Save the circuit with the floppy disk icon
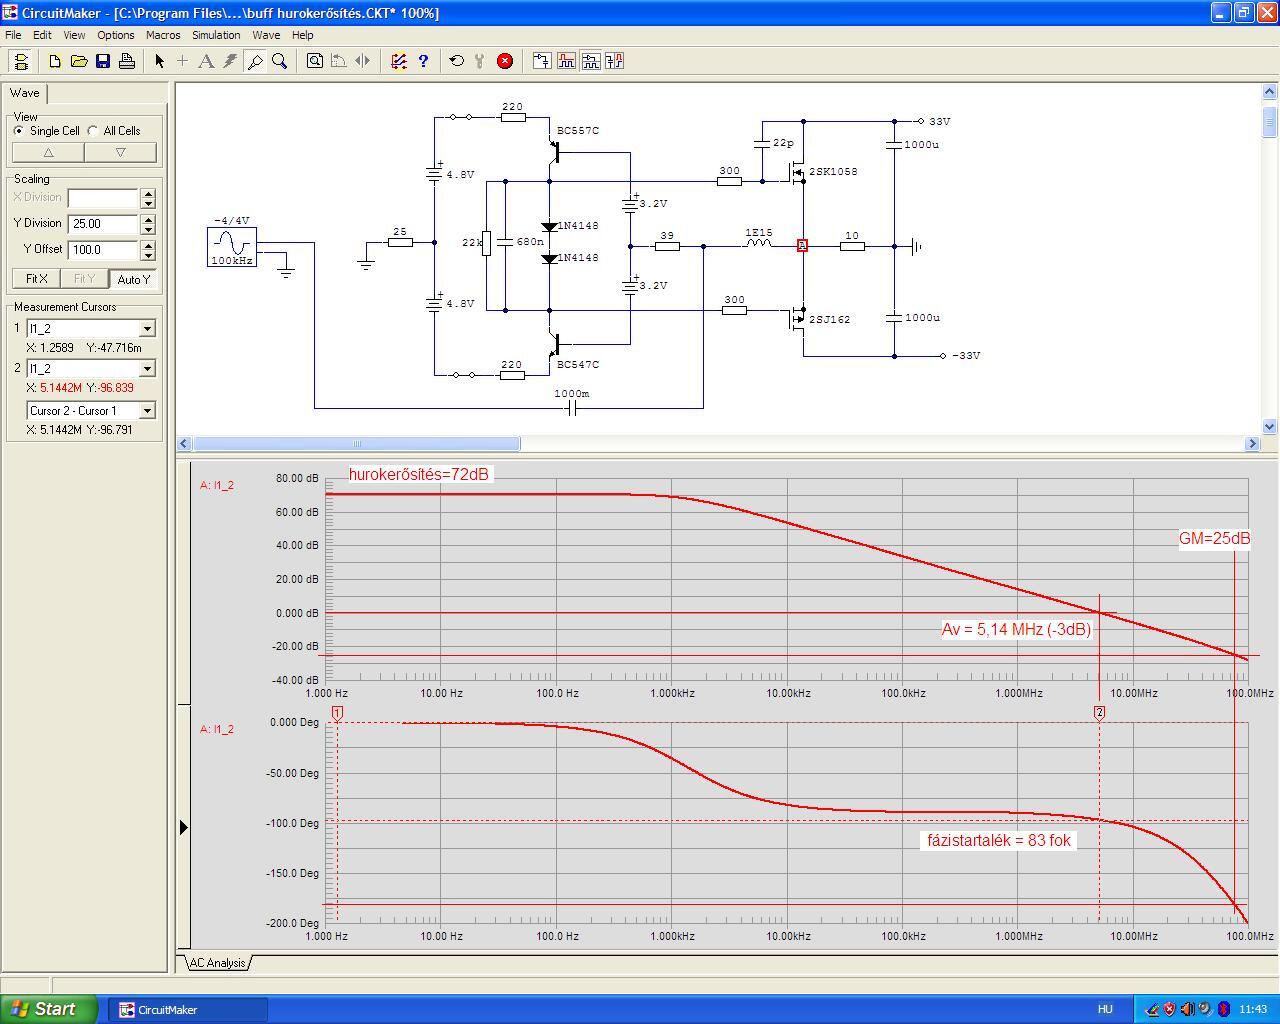This screenshot has width=1280, height=1024. tap(103, 61)
